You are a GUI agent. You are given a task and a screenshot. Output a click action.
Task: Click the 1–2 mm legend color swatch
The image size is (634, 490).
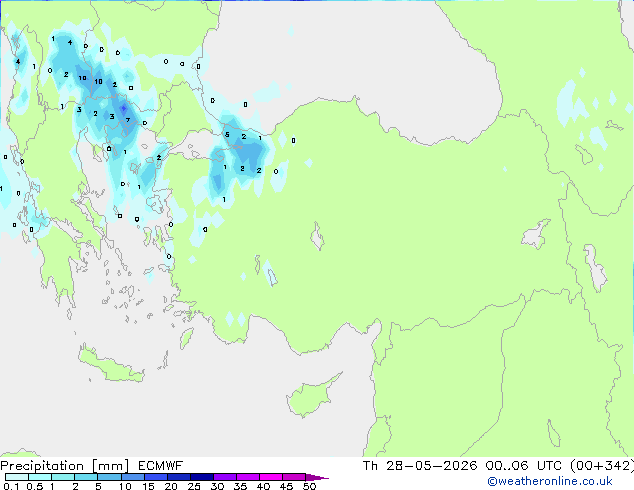pos(63,477)
